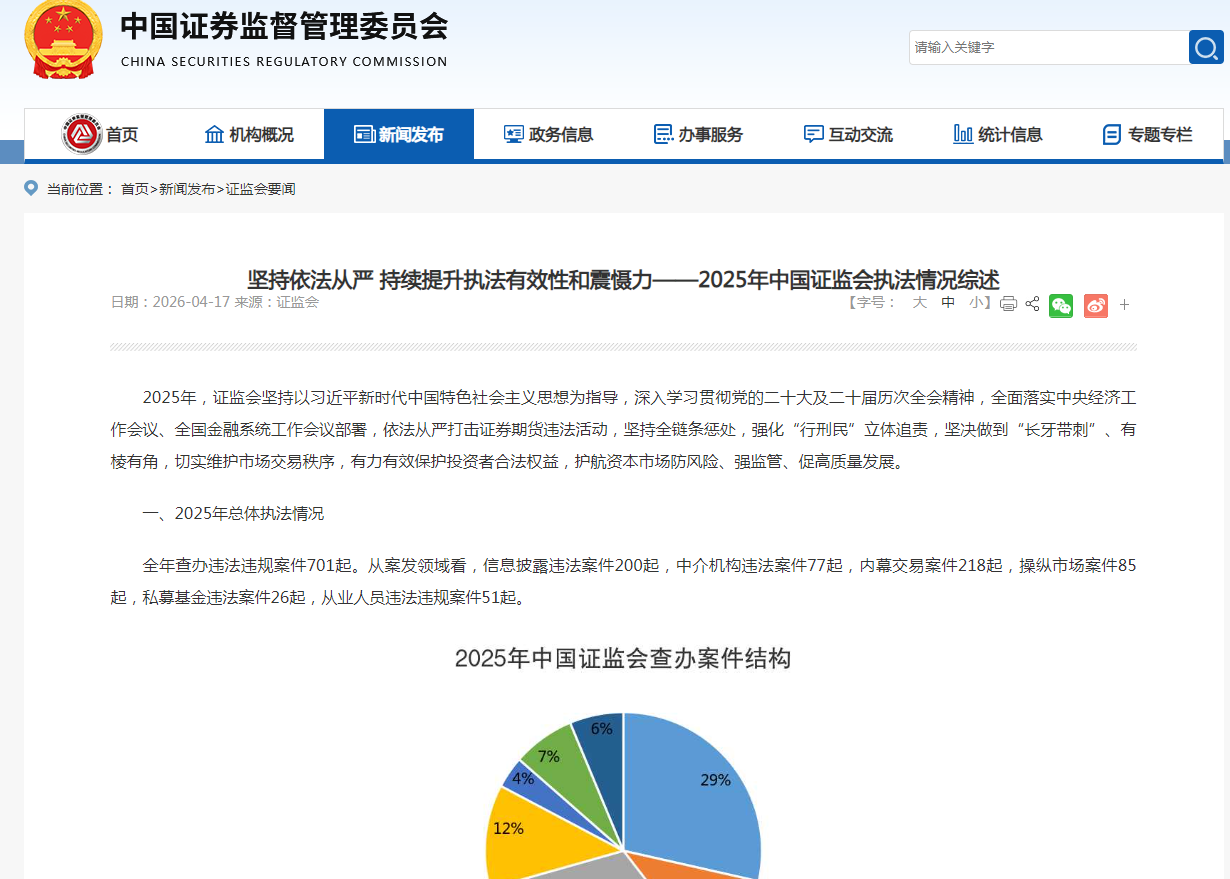Image resolution: width=1230 pixels, height=879 pixels.
Task: Expand more sharing options plus icon
Action: (x=1124, y=305)
